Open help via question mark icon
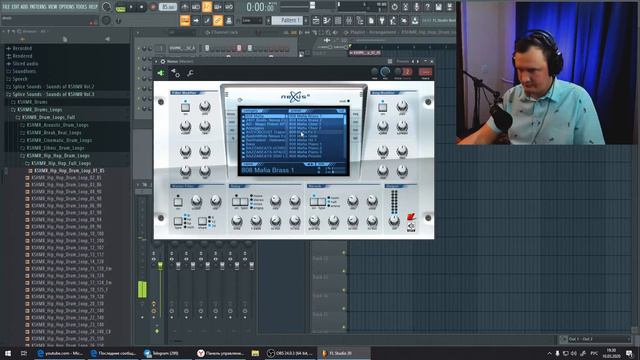The width and height of the screenshot is (640, 360). pyautogui.click(x=427, y=7)
